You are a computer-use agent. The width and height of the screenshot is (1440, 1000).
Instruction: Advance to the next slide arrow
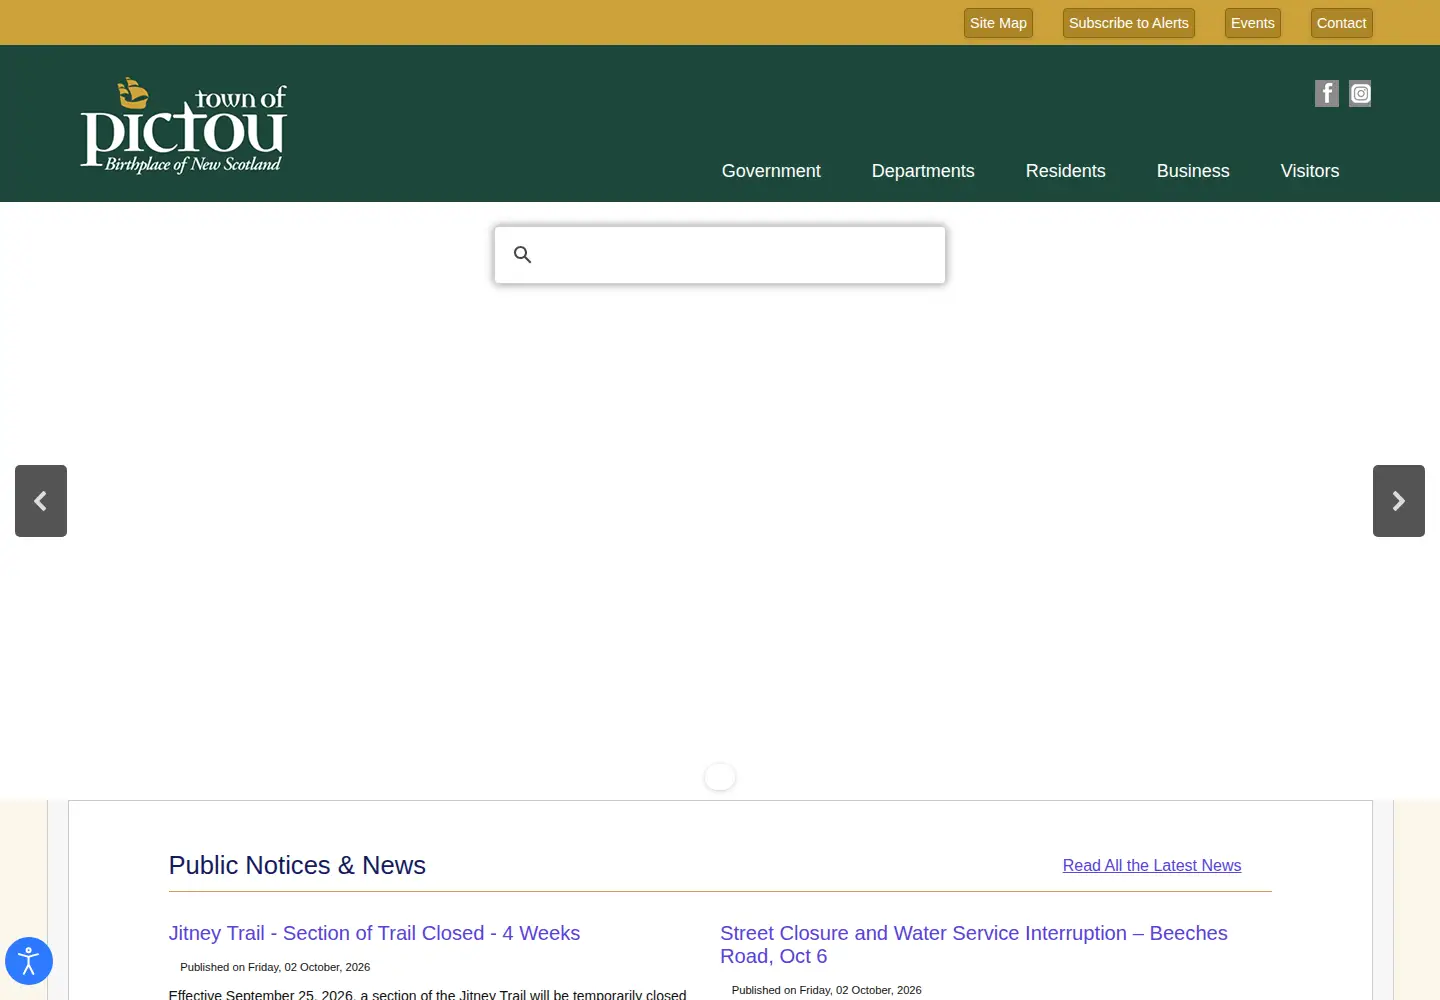[x=1399, y=501]
